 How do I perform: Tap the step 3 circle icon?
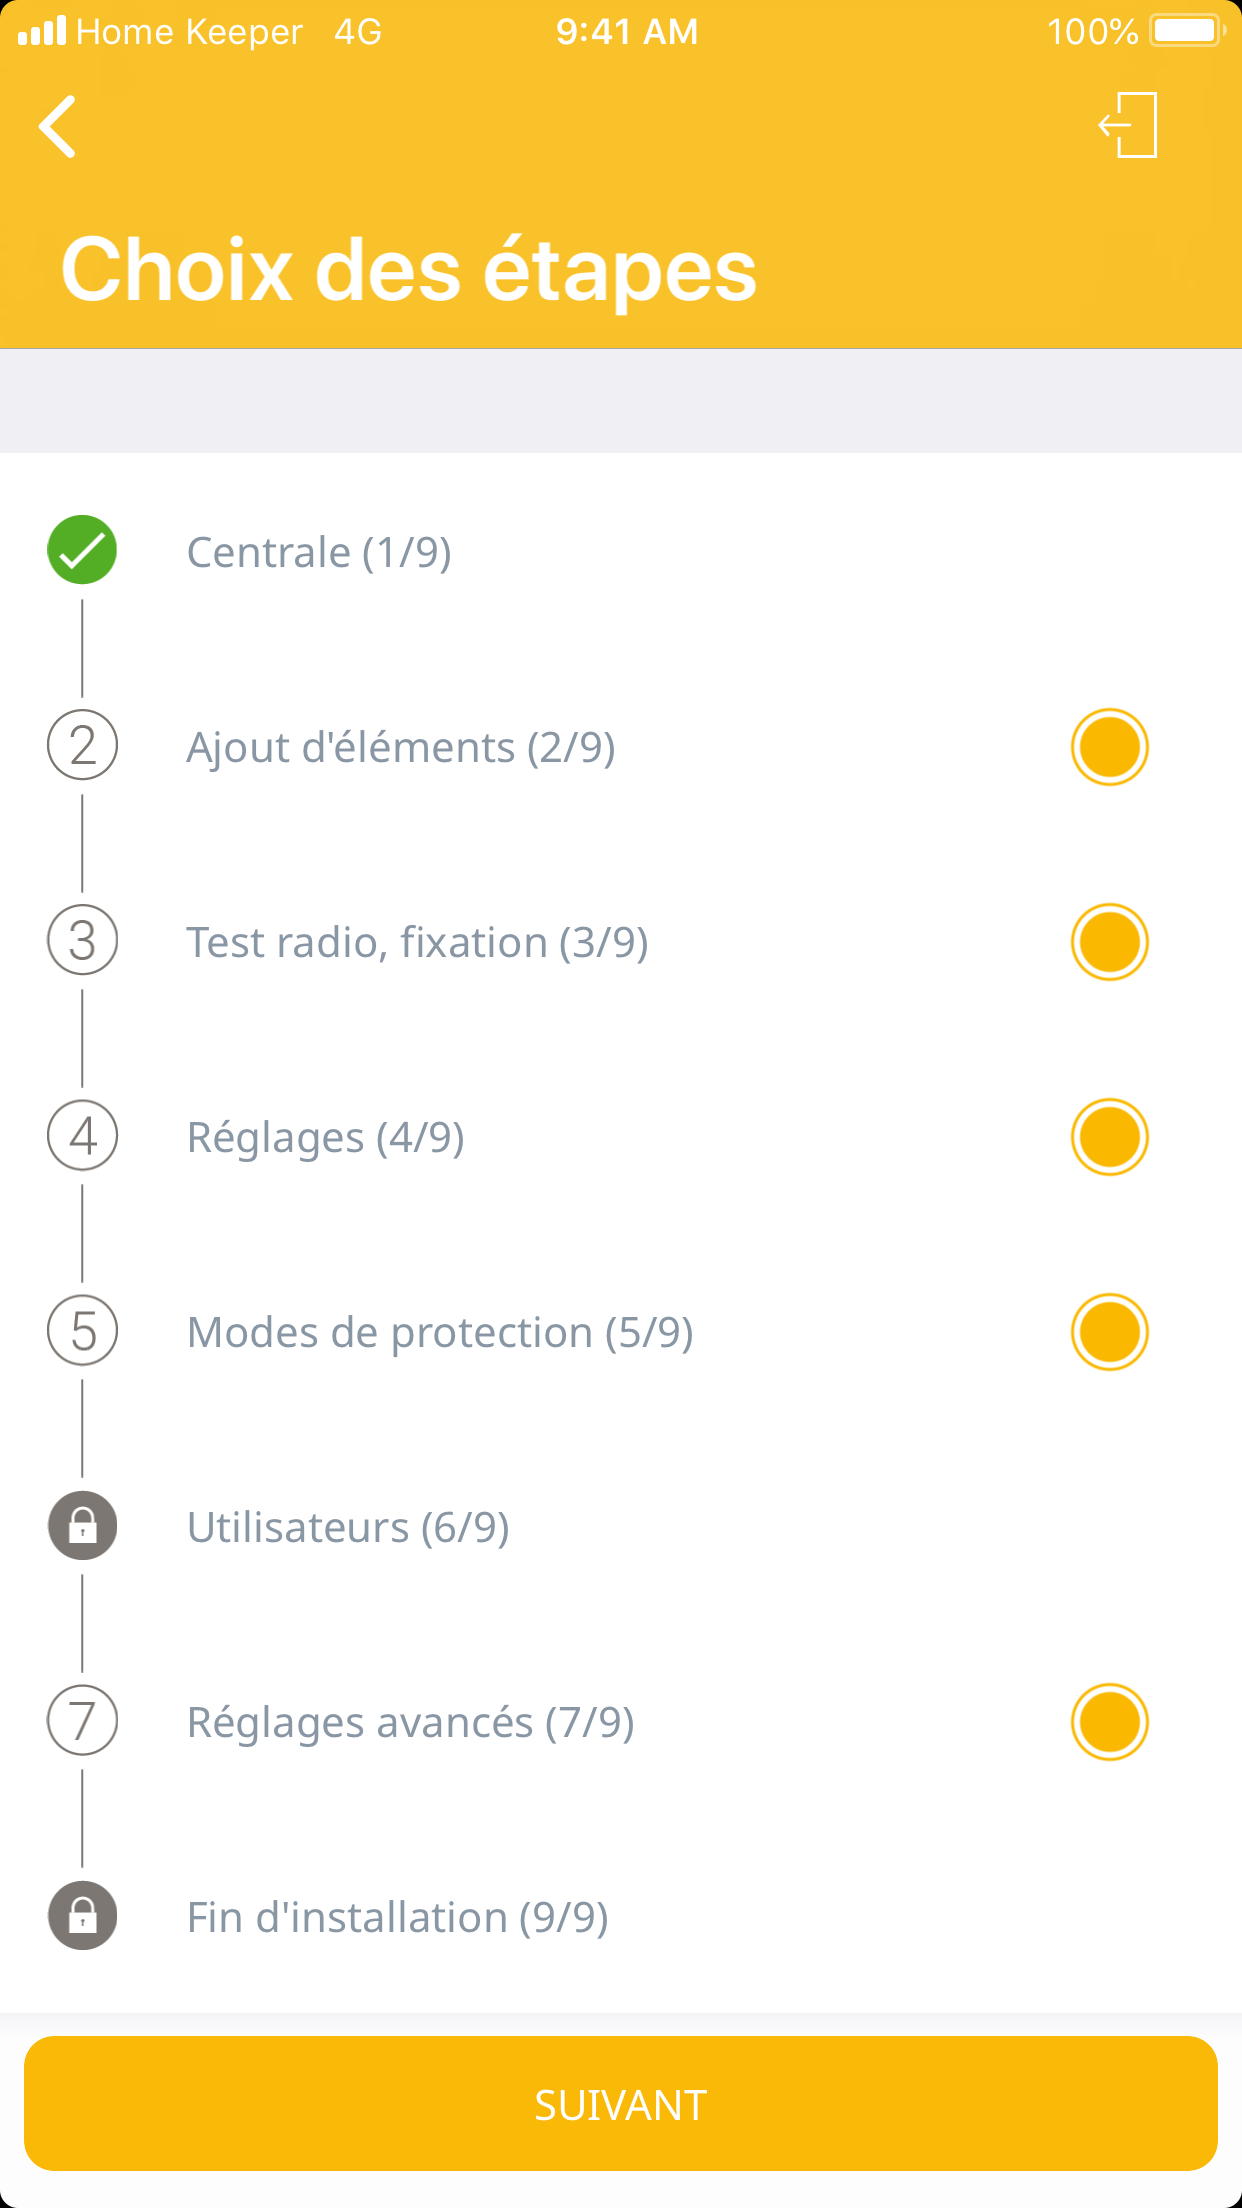[83, 940]
